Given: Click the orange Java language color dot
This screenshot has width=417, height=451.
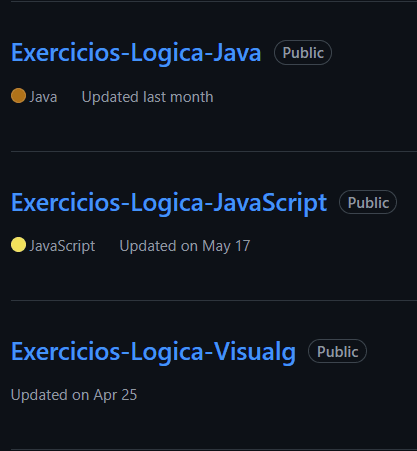Looking at the screenshot, I should 18,96.
